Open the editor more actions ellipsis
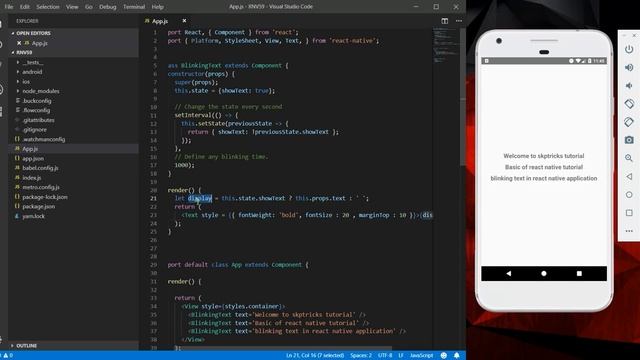 coord(459,21)
